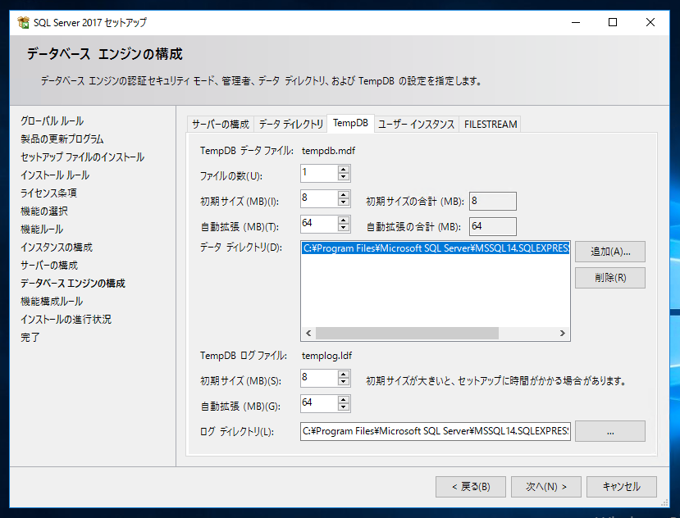Click 追加(A)... button
Screen dimensions: 680x518
coord(610,252)
